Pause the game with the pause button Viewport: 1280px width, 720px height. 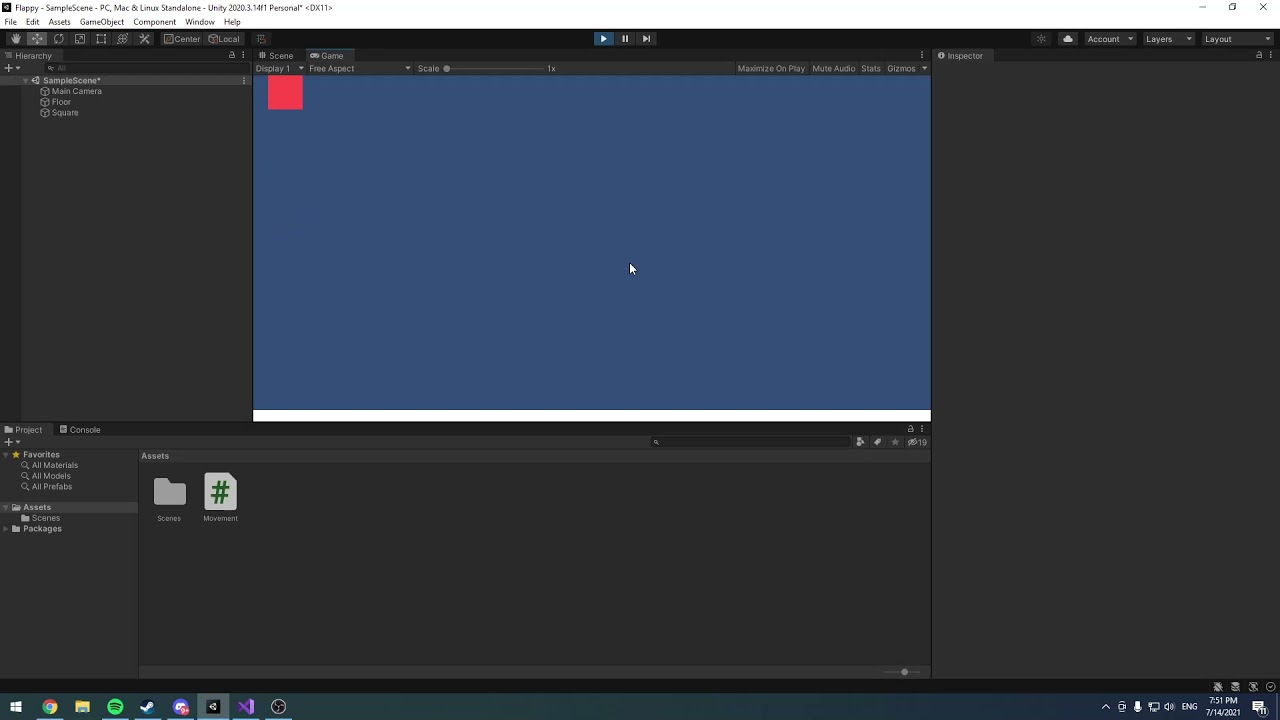tap(625, 38)
